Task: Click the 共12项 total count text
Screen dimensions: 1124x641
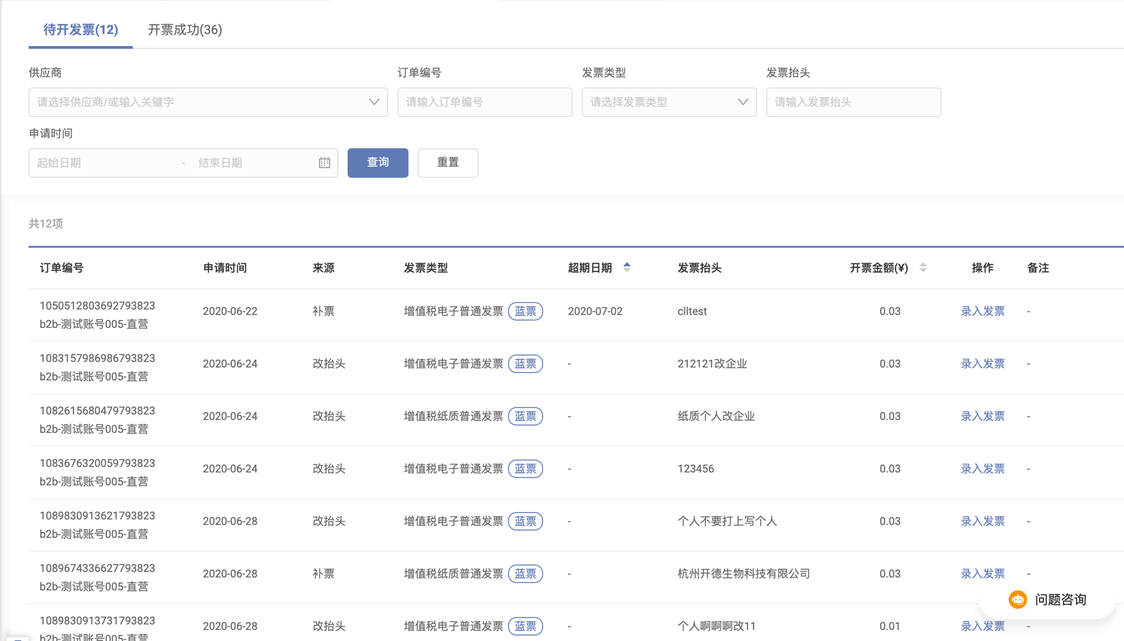Action: pos(46,224)
